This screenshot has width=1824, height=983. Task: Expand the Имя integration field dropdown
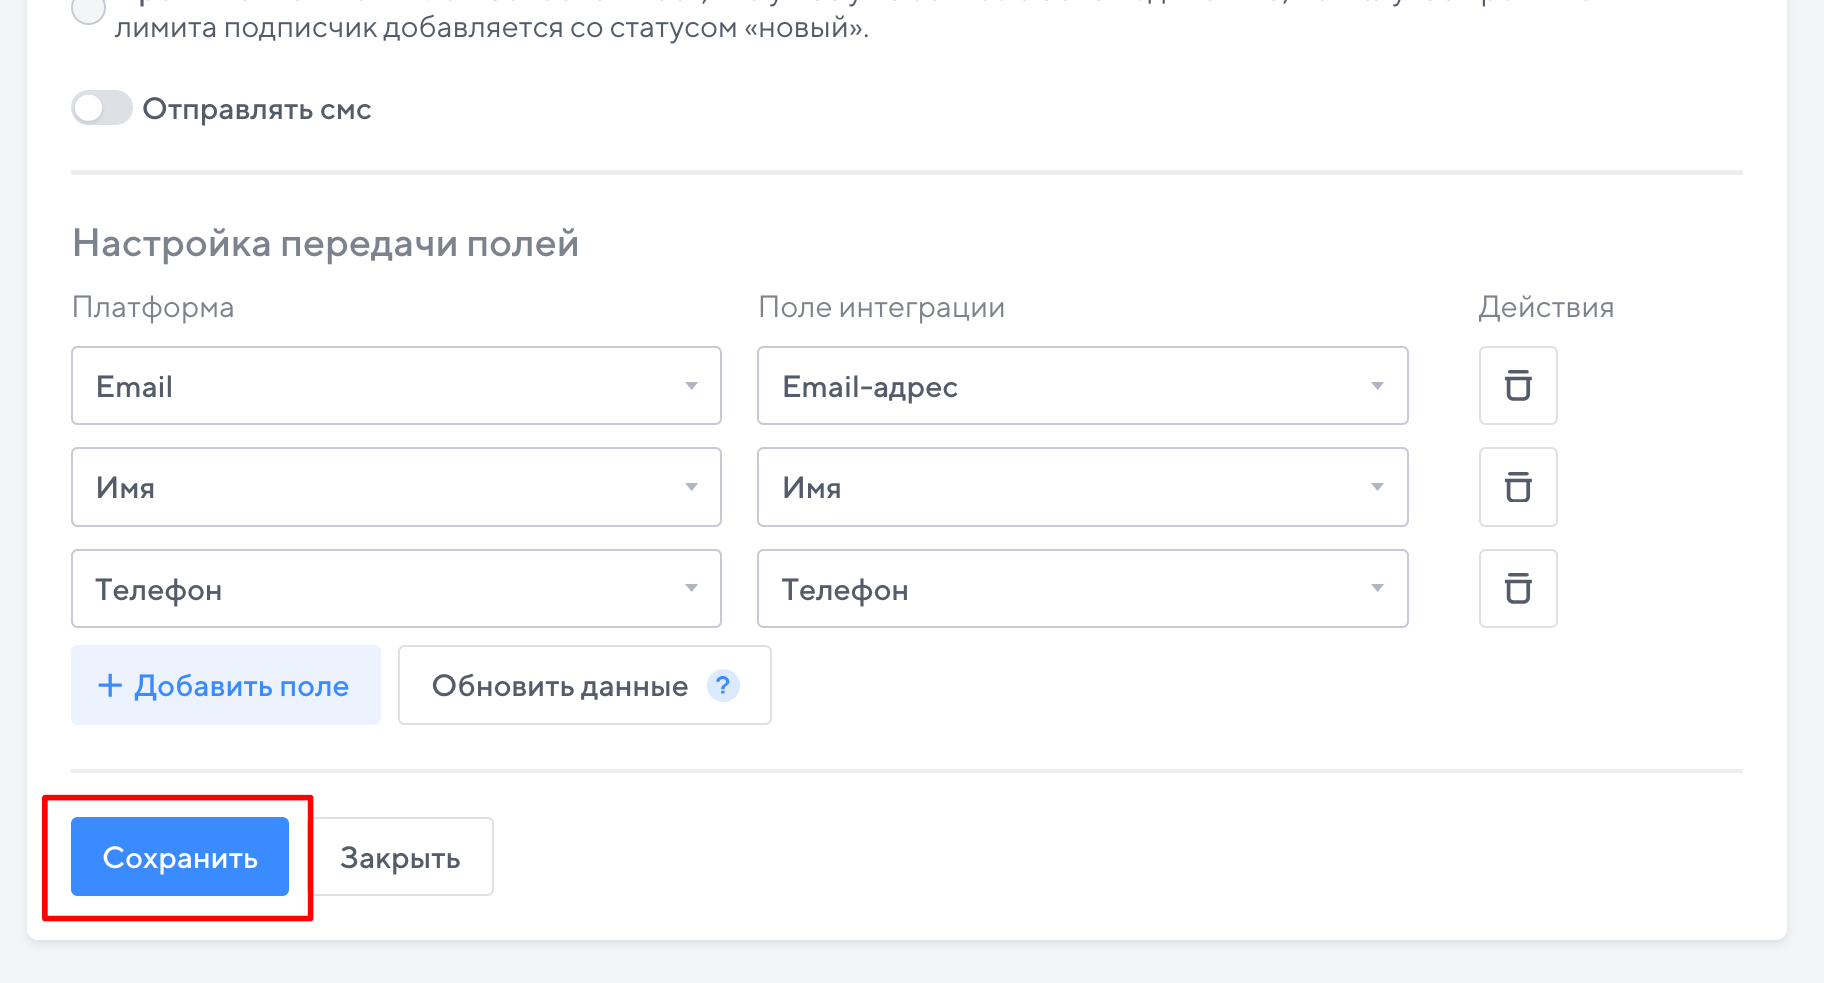coord(1082,487)
